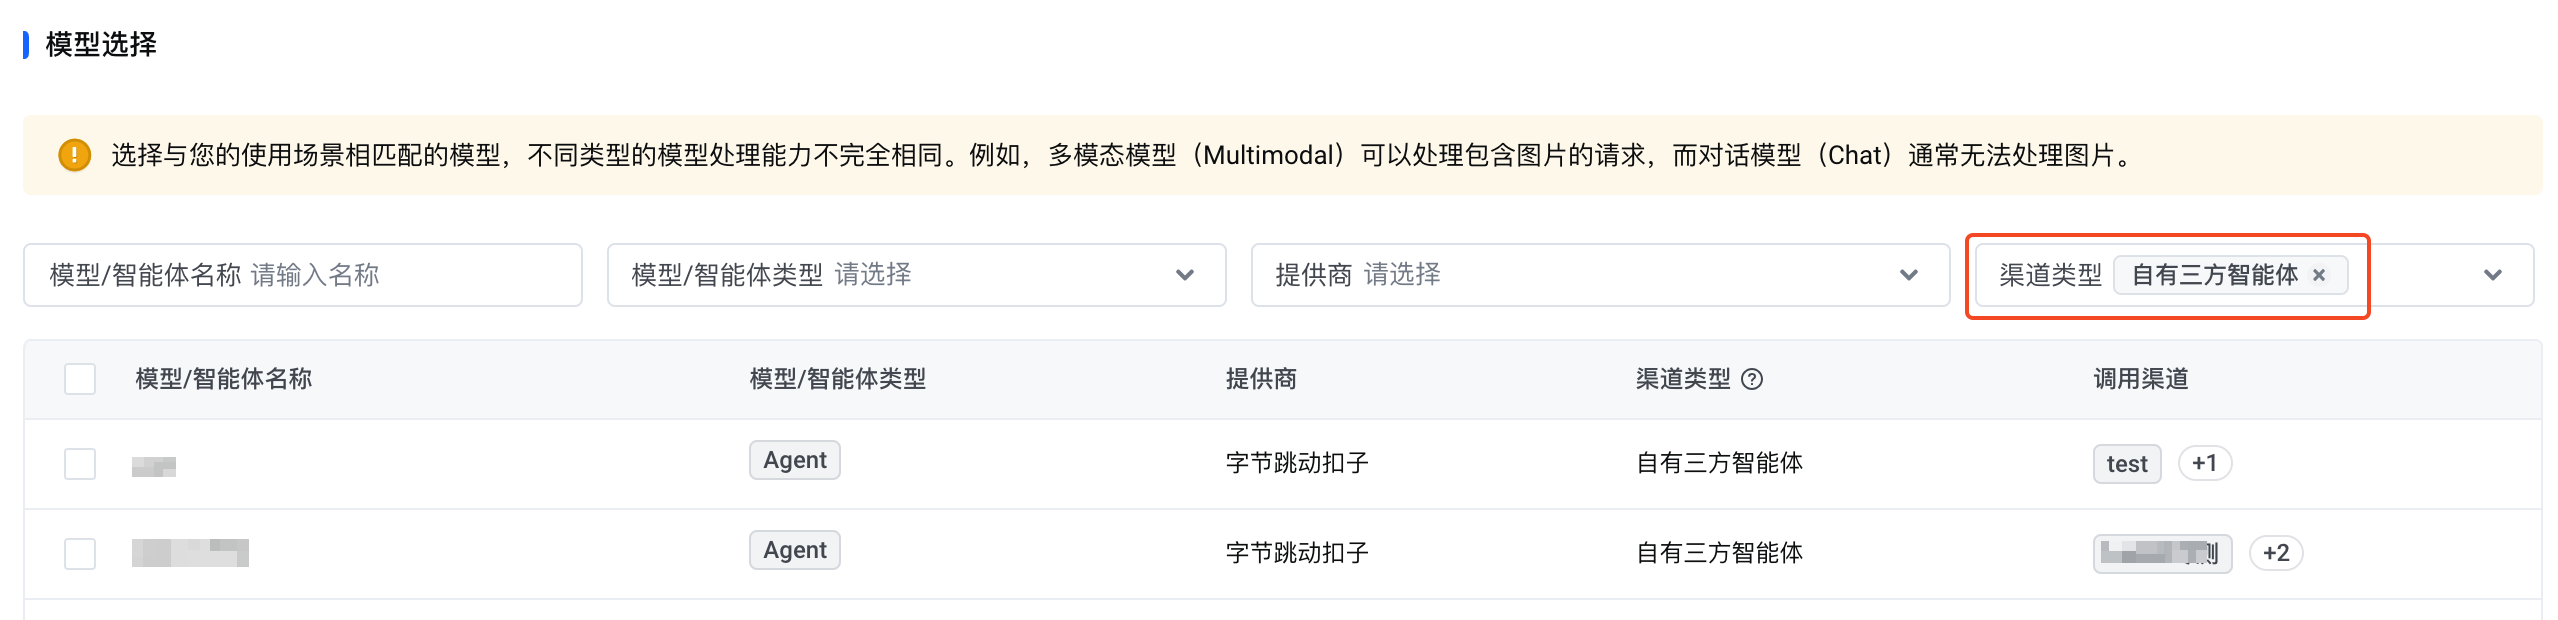
Task: Check the second row checkbox
Action: pos(80,554)
